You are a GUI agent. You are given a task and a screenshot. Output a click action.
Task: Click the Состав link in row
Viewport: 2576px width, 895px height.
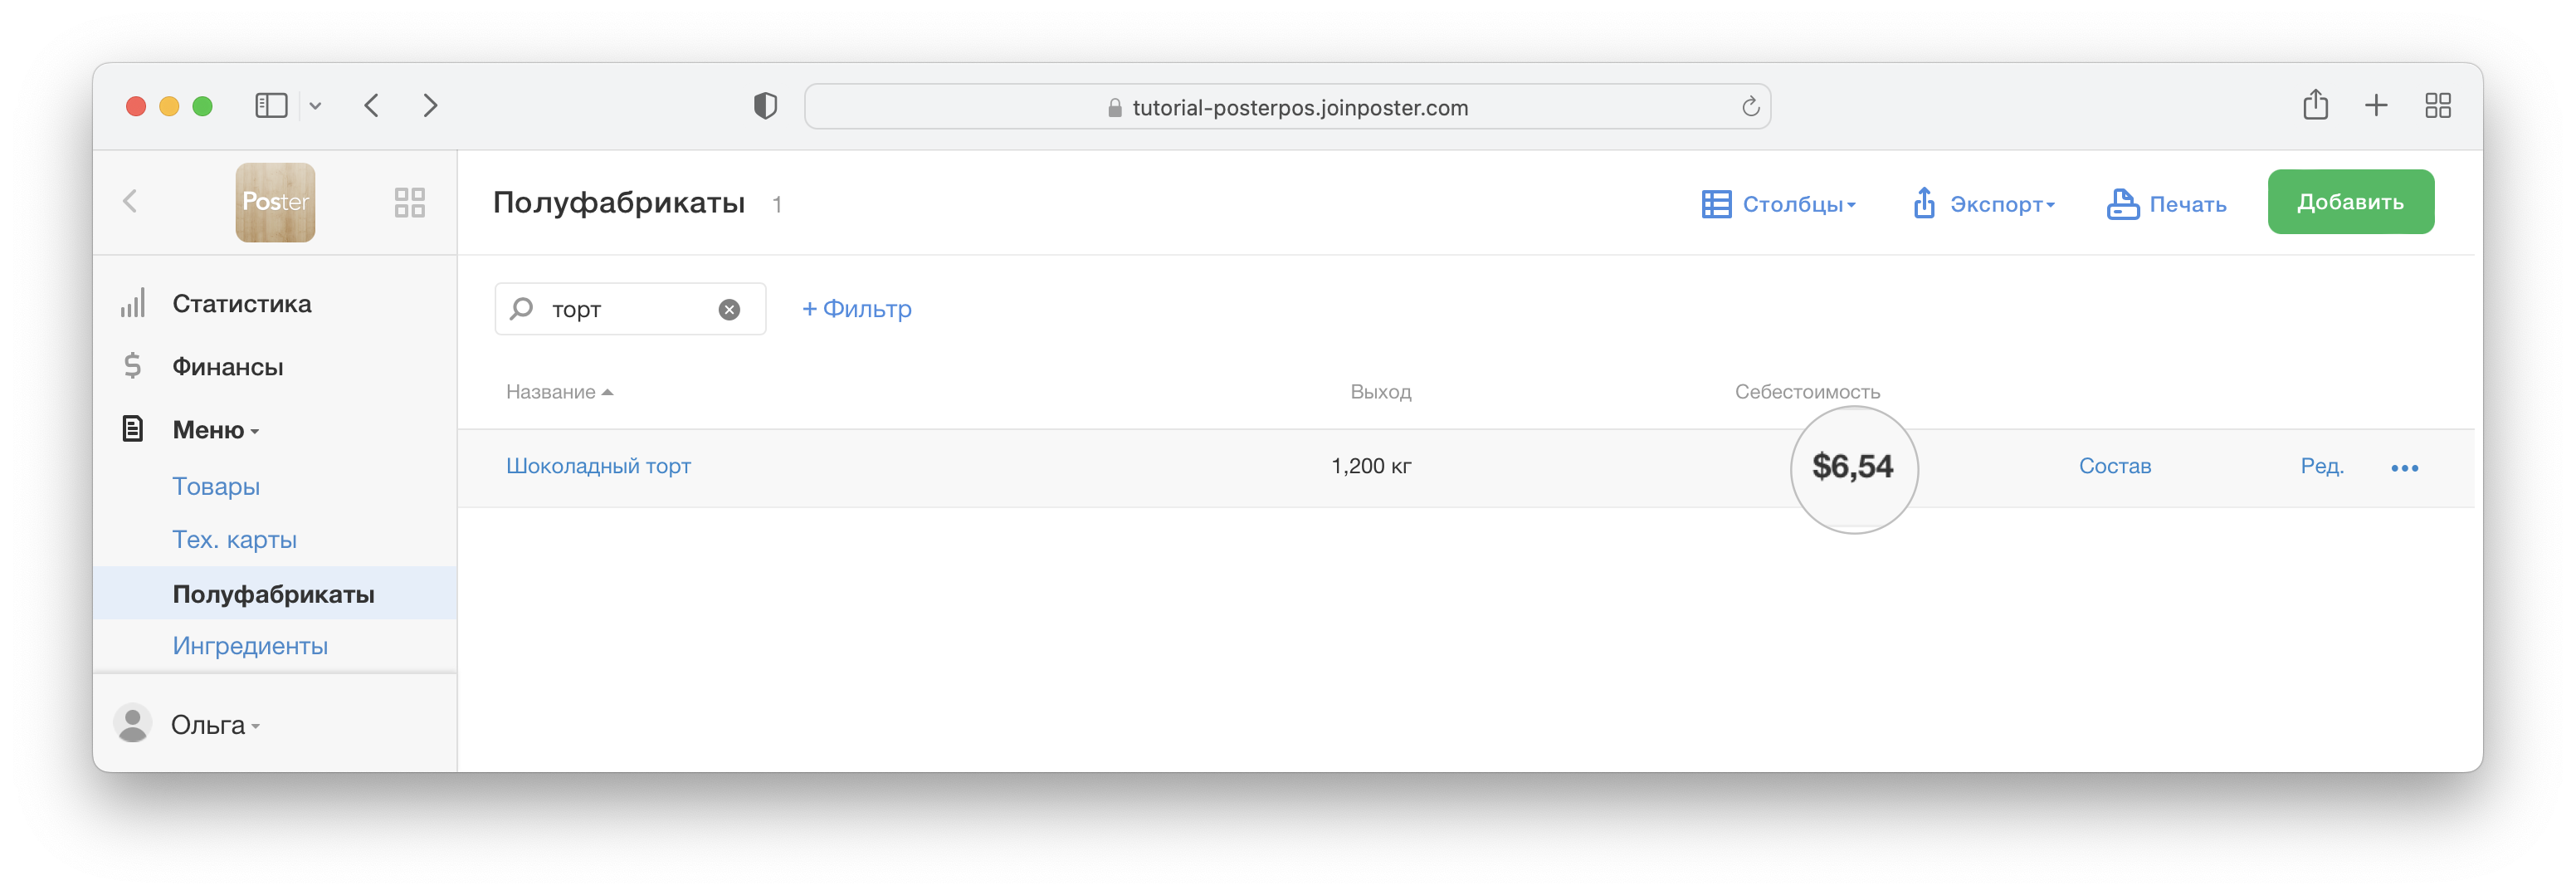tap(2114, 466)
